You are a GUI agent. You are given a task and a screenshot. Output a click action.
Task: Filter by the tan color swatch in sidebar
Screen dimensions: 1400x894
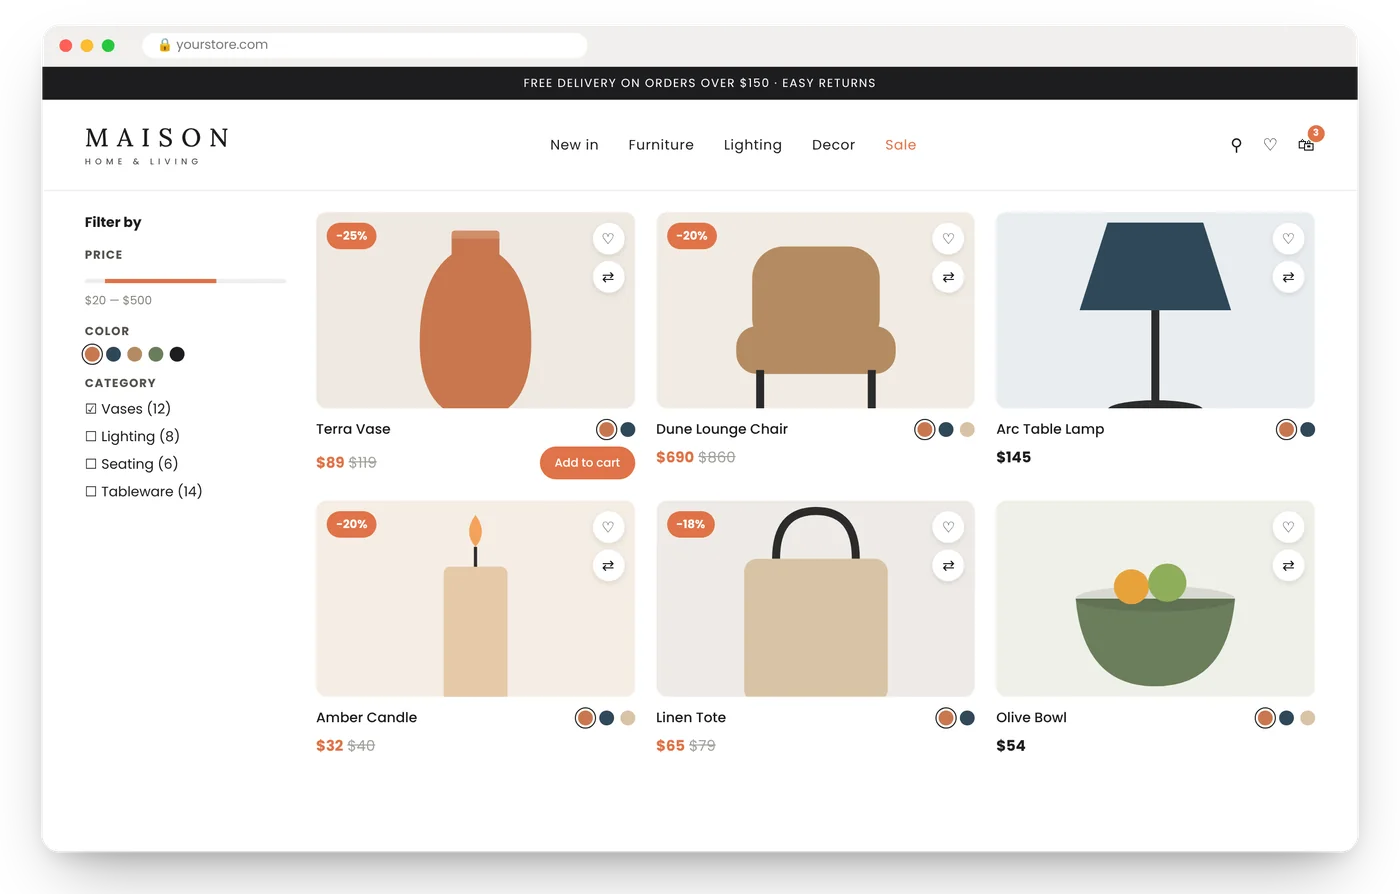tap(135, 354)
